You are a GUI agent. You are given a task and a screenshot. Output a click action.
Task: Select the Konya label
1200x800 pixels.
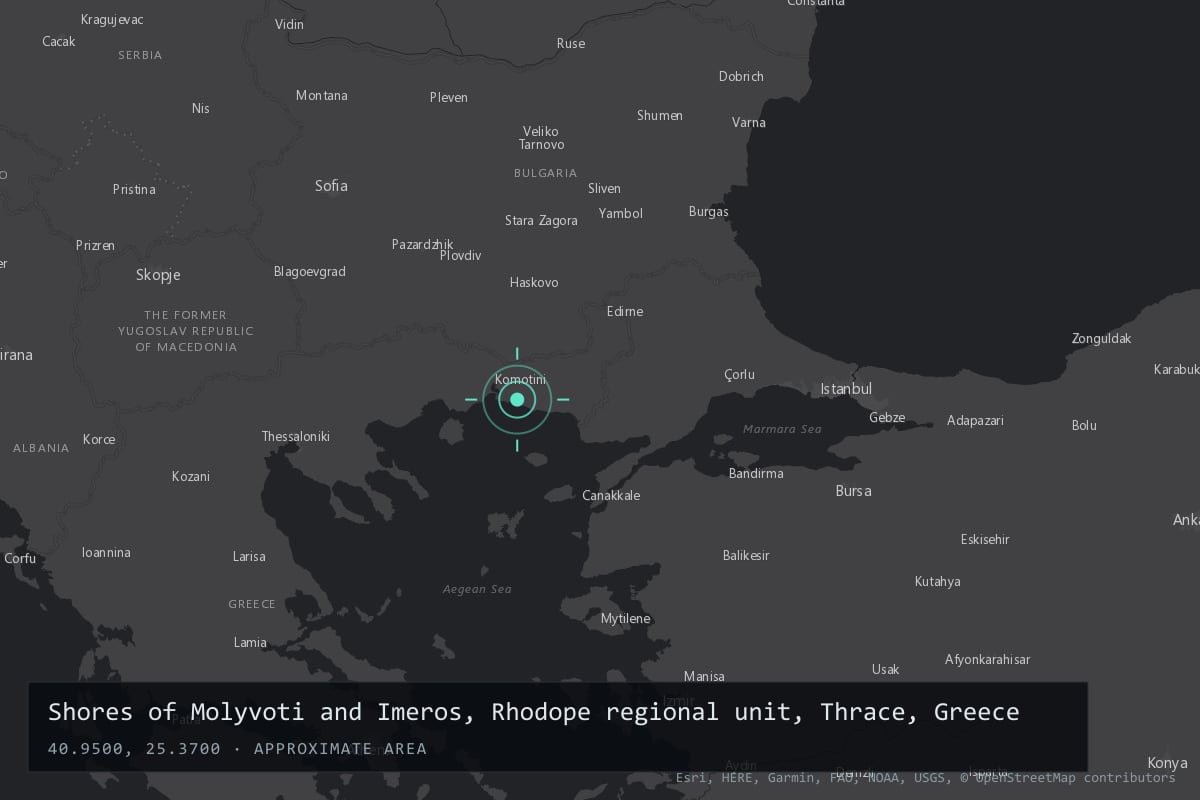click(x=1167, y=763)
